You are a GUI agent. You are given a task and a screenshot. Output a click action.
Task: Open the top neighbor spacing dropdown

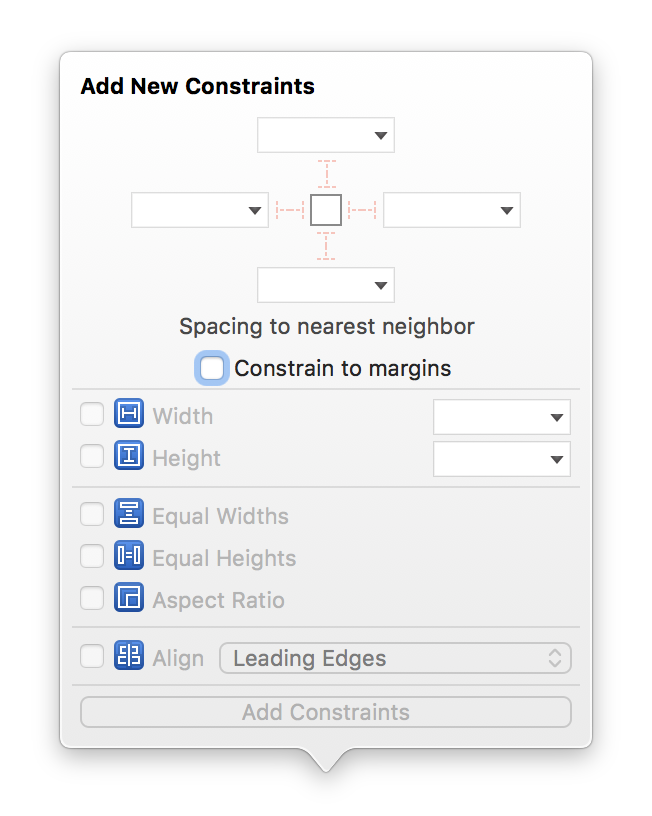tap(325, 135)
